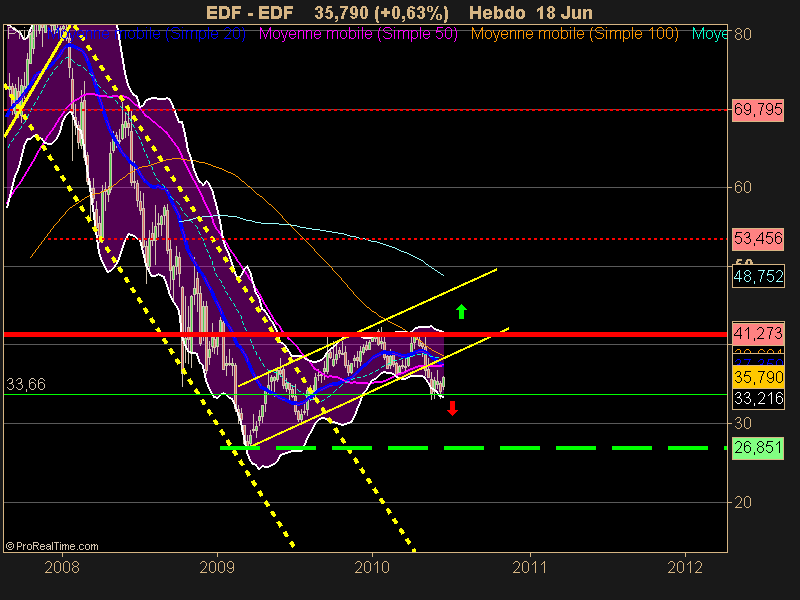This screenshot has height=600, width=800.
Task: Click the 20 price axis label
Action: pos(743,503)
